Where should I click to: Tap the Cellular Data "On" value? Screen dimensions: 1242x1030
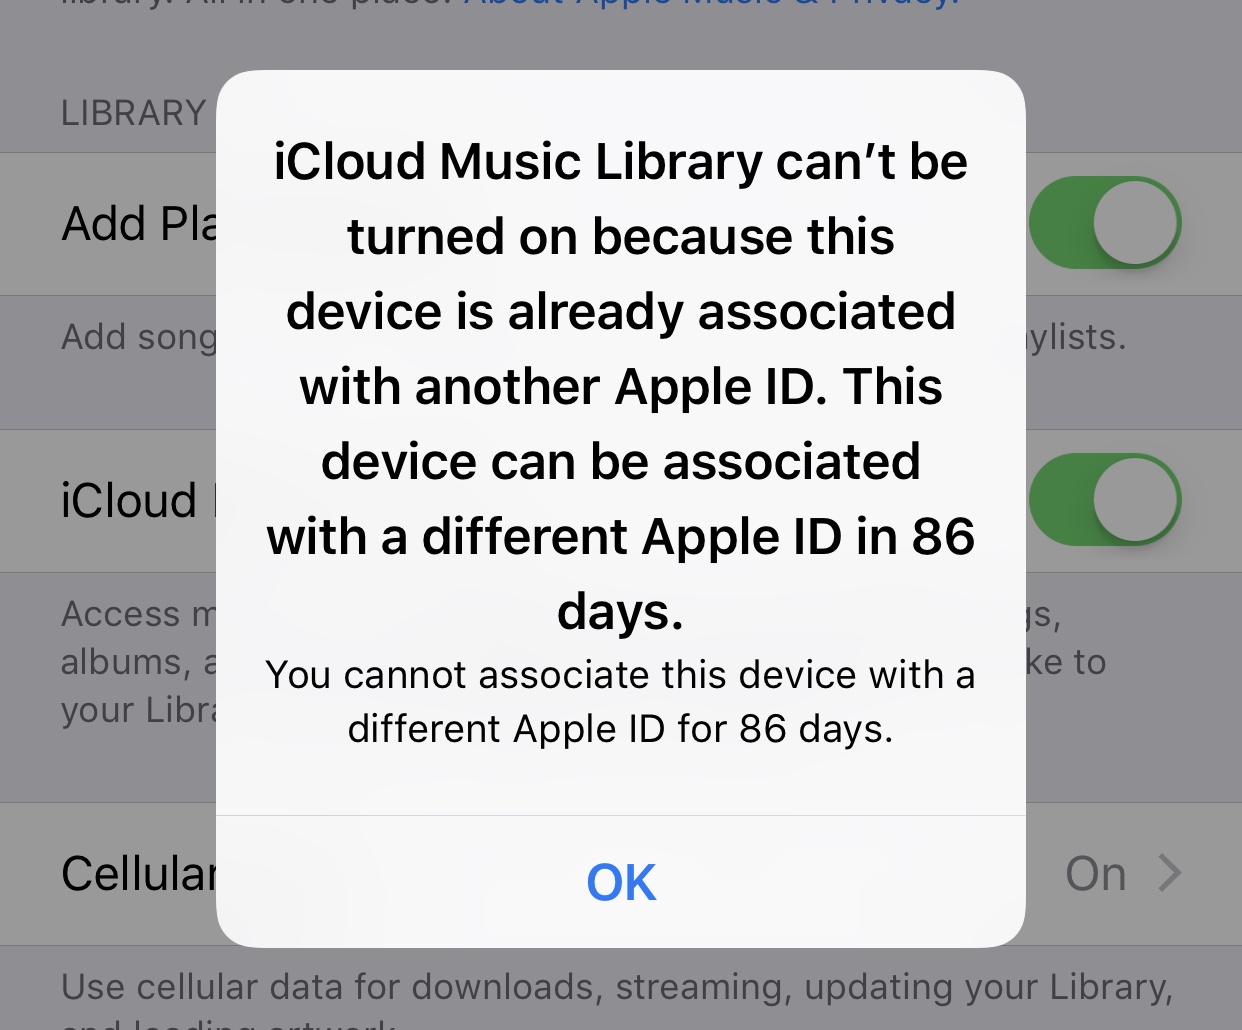pyautogui.click(x=1096, y=874)
